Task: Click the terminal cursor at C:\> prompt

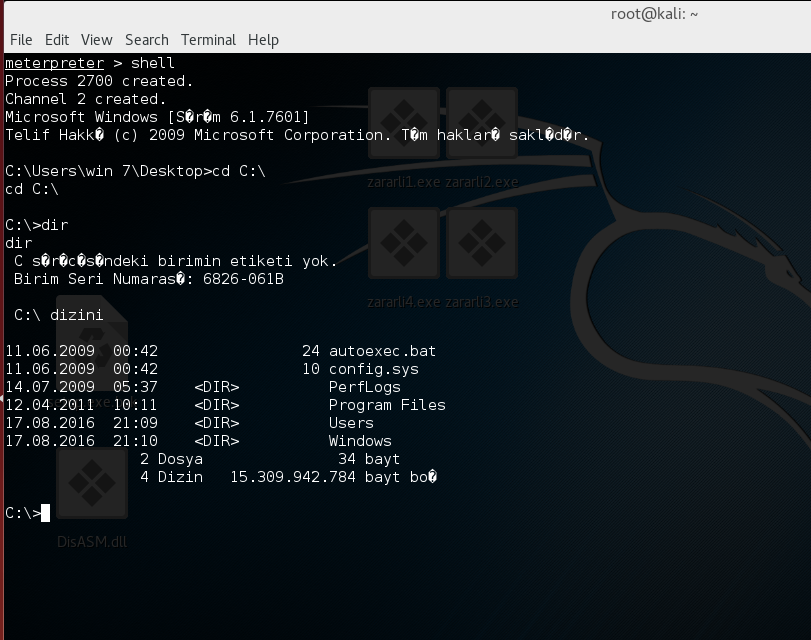Action: [46, 513]
